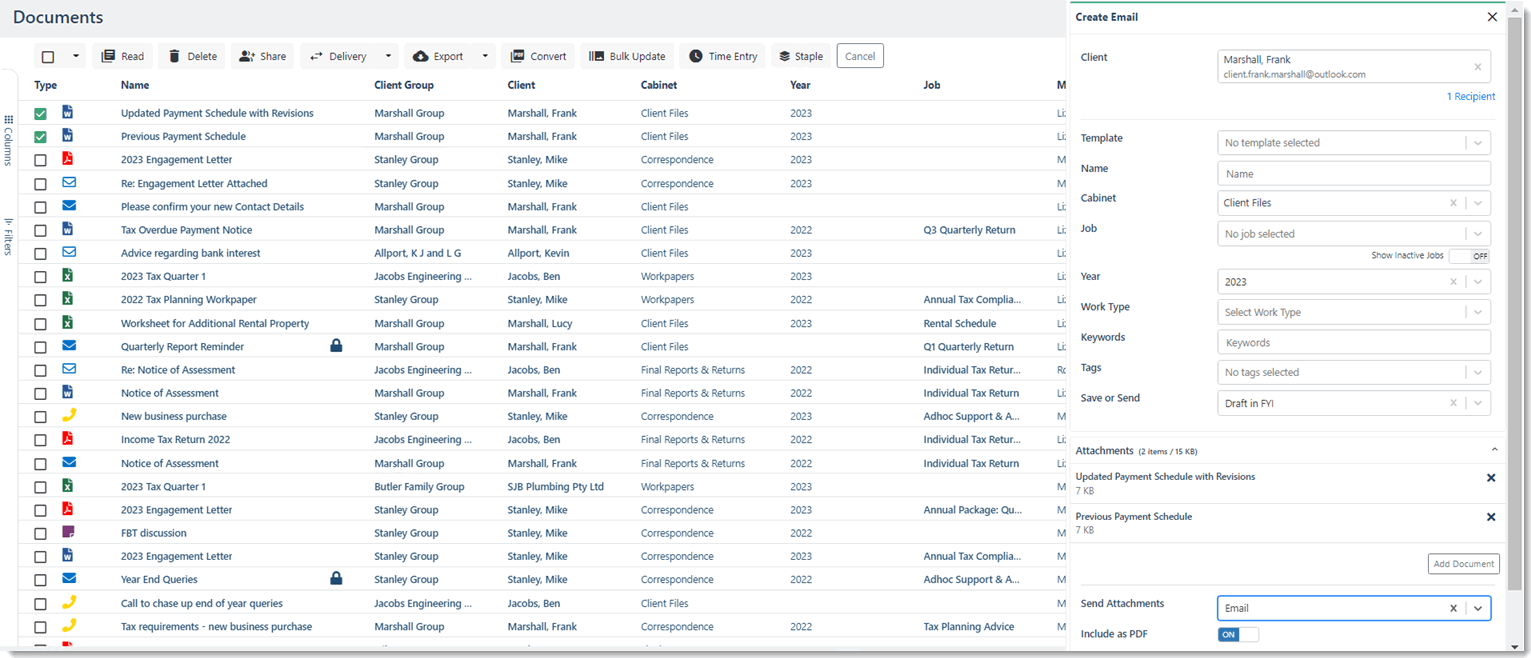Open the Save or Send dropdown showing Draft in FYI

1479,402
